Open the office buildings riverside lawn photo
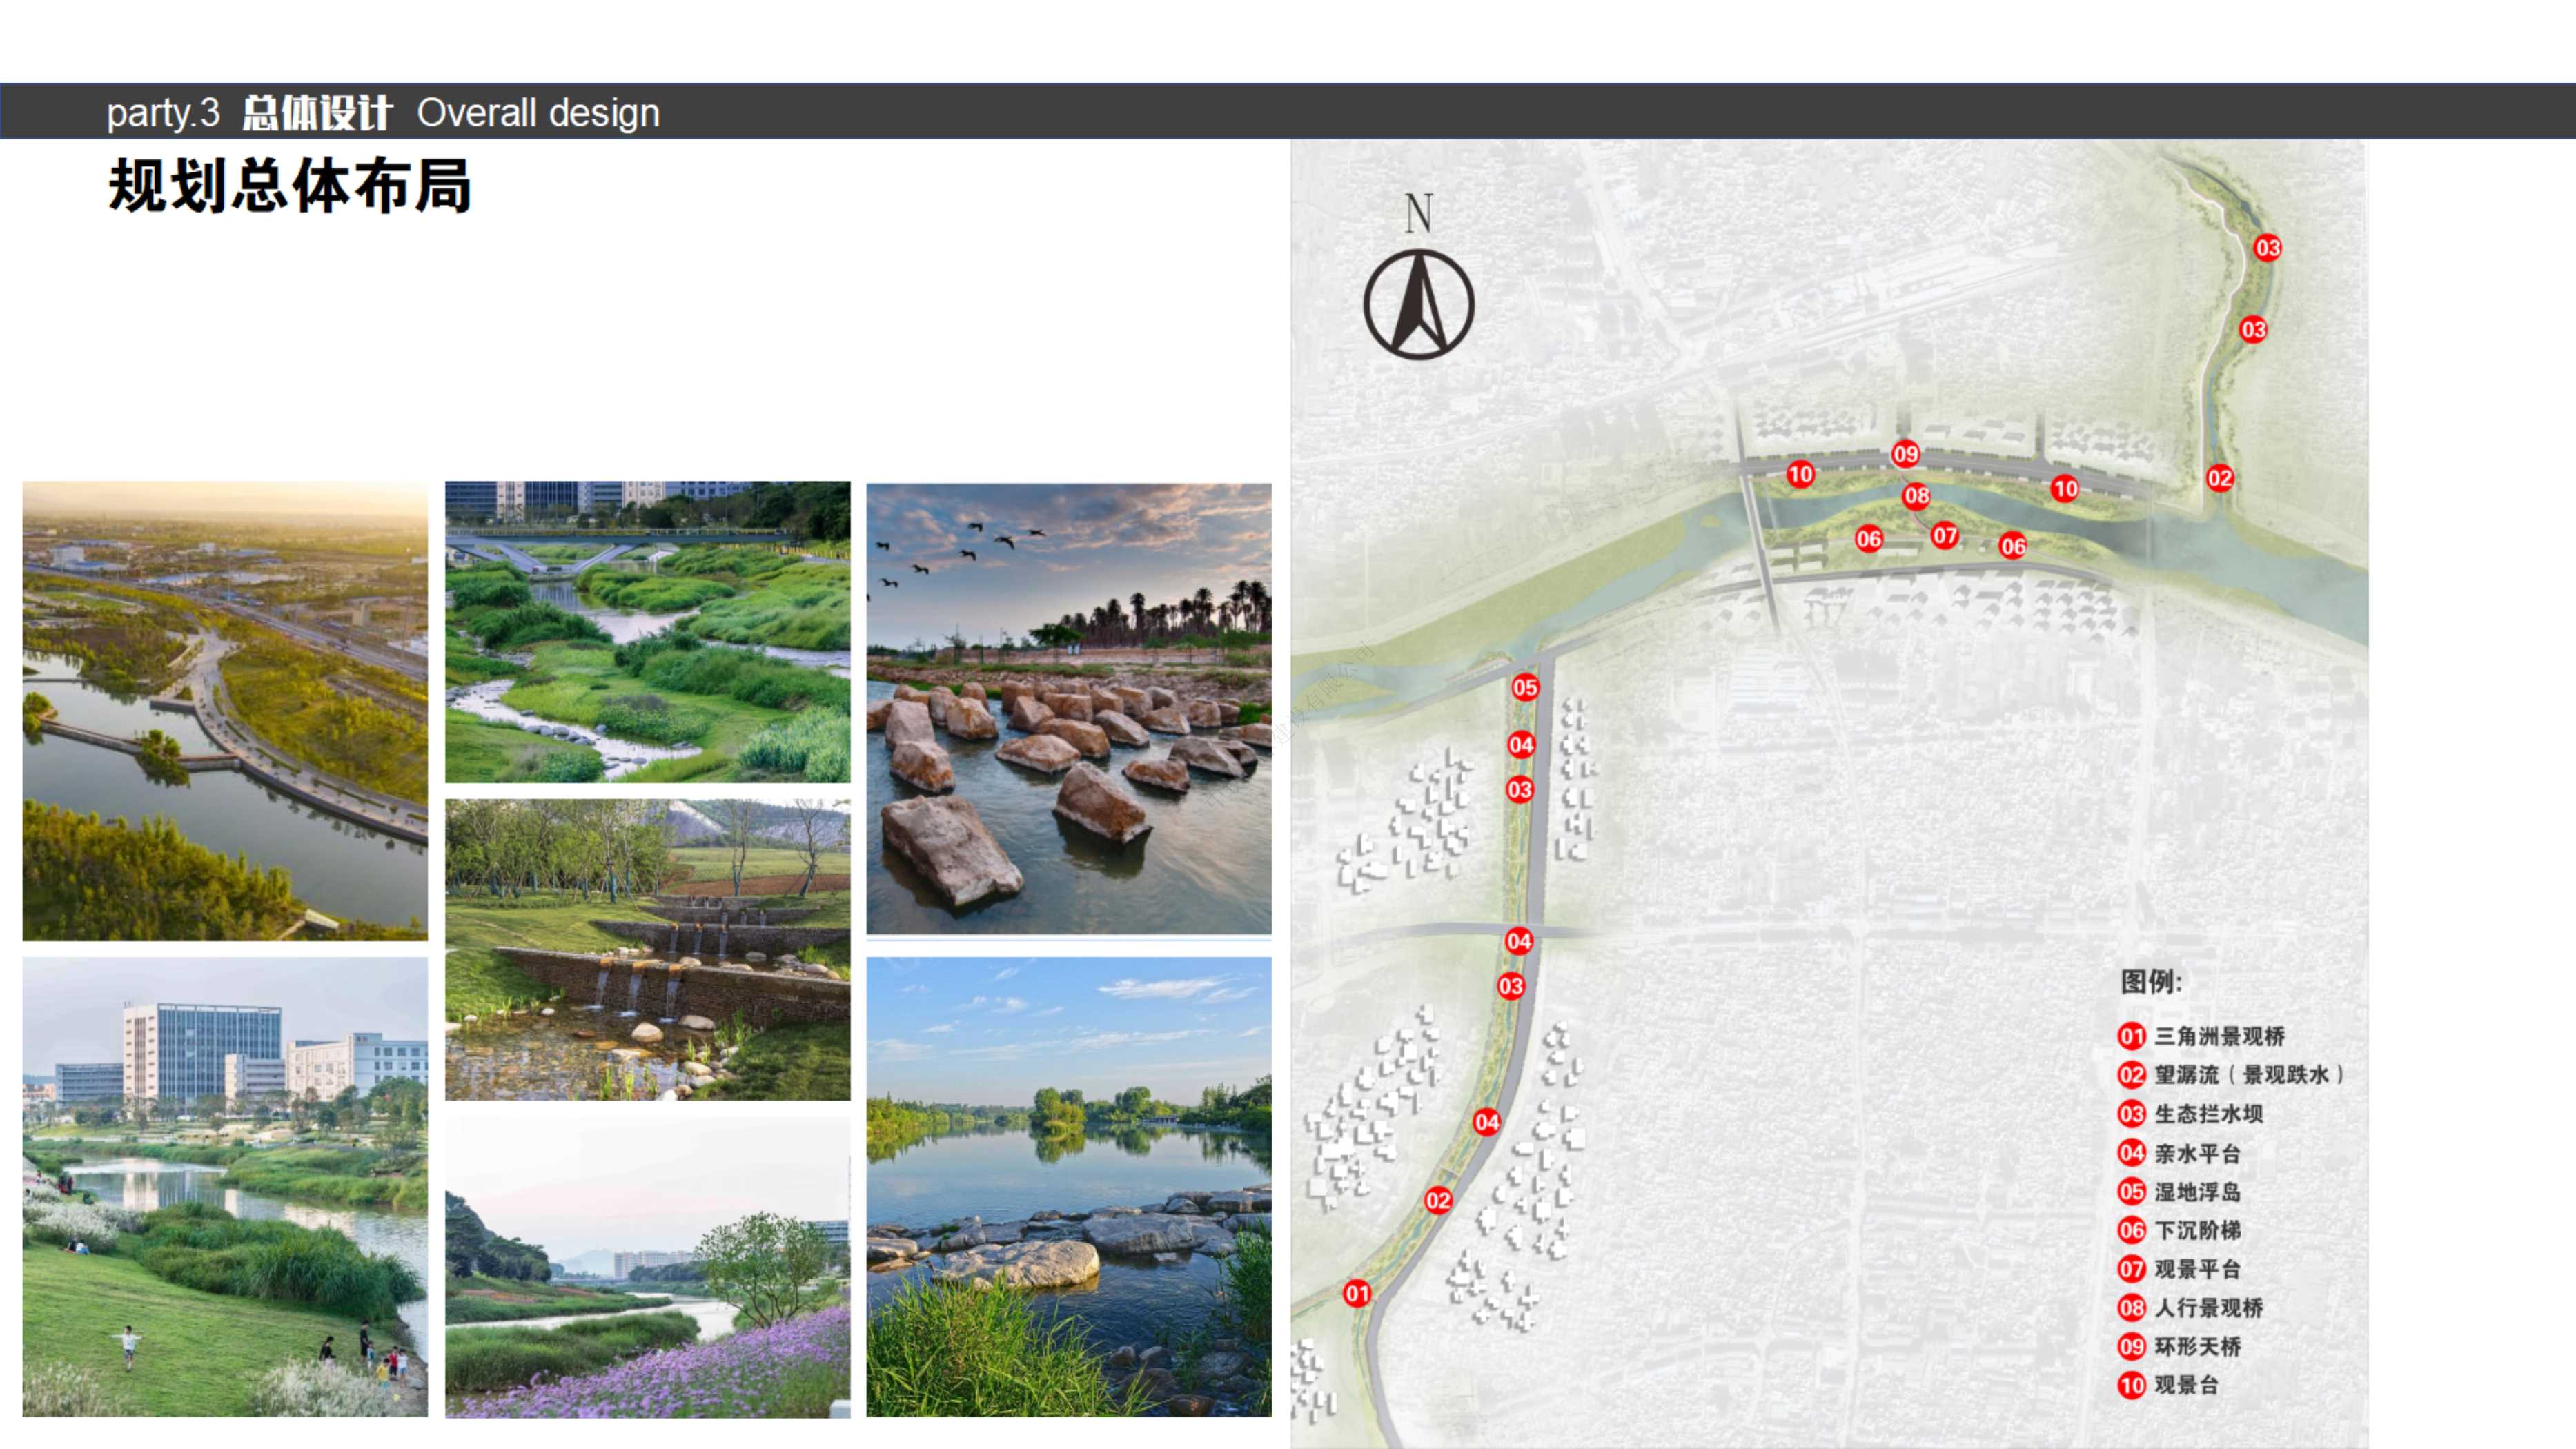This screenshot has height=1449, width=2576. tap(225, 1187)
